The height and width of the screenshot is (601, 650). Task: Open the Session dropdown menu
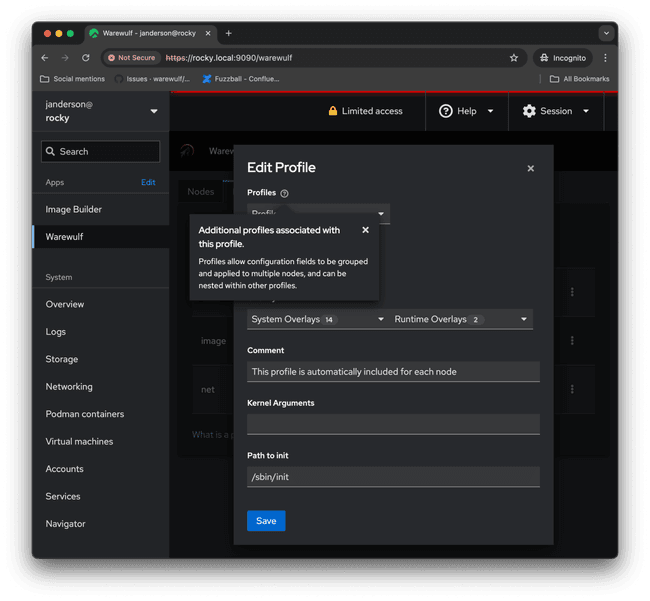(x=556, y=111)
